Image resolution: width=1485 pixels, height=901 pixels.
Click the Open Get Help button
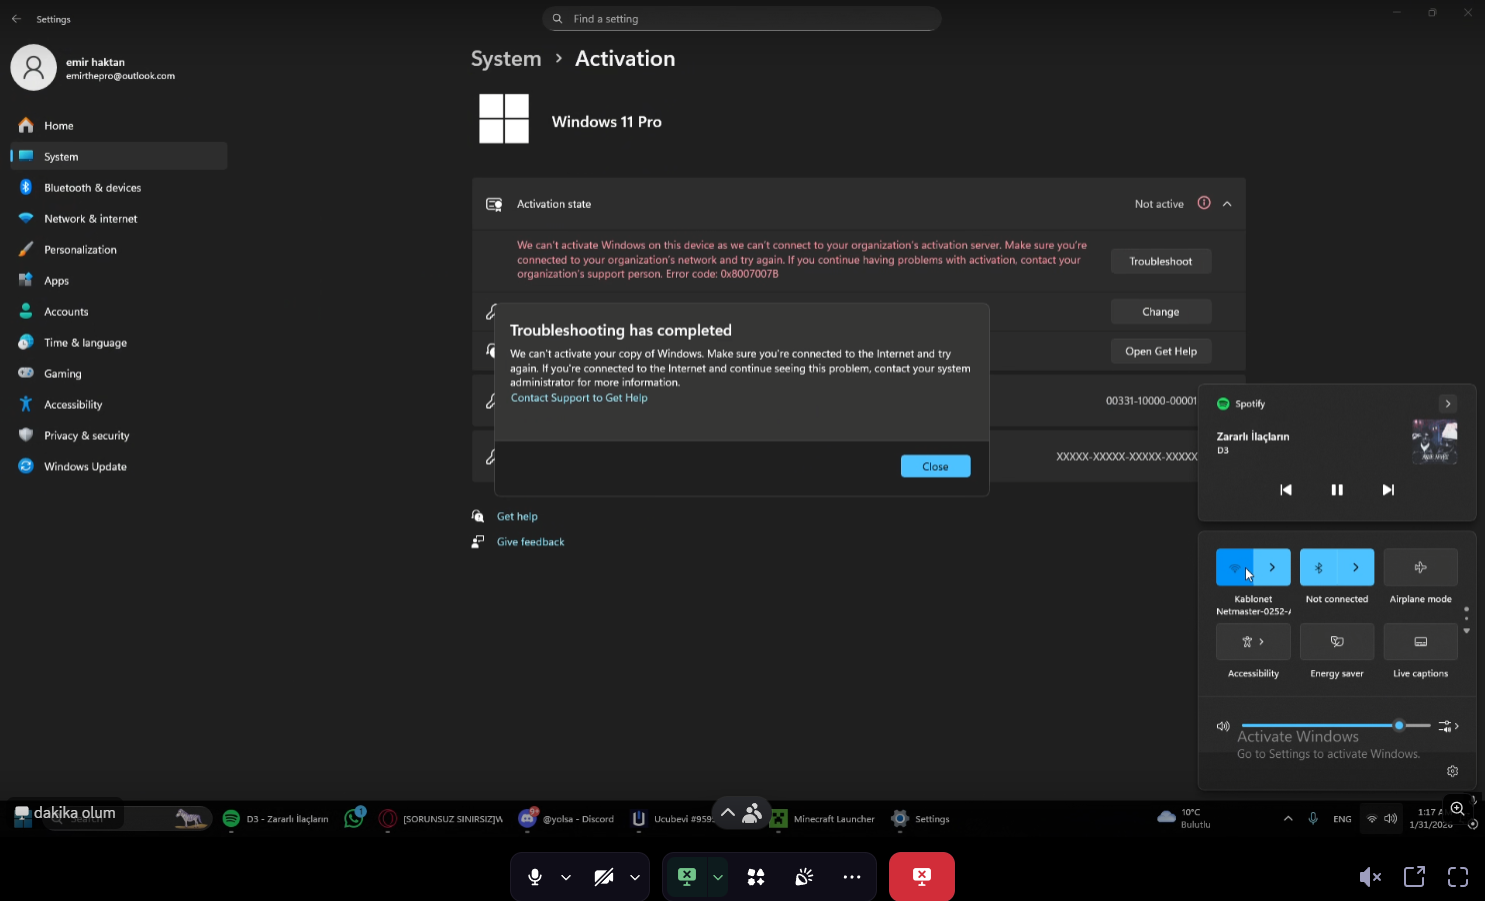(1161, 352)
